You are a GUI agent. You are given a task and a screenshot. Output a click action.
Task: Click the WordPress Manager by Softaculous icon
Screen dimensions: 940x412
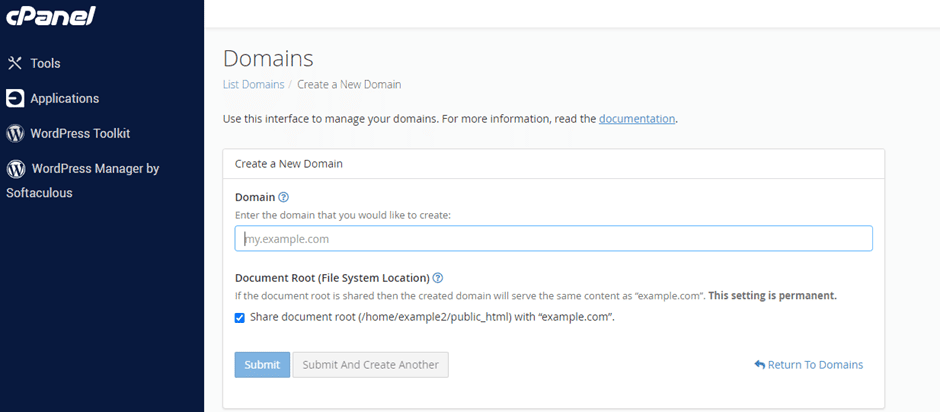16,169
